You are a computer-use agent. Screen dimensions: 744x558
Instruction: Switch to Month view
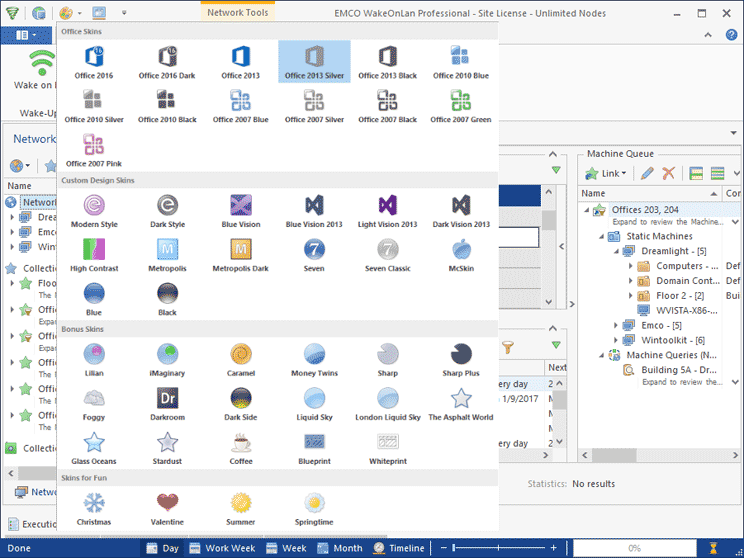338,548
